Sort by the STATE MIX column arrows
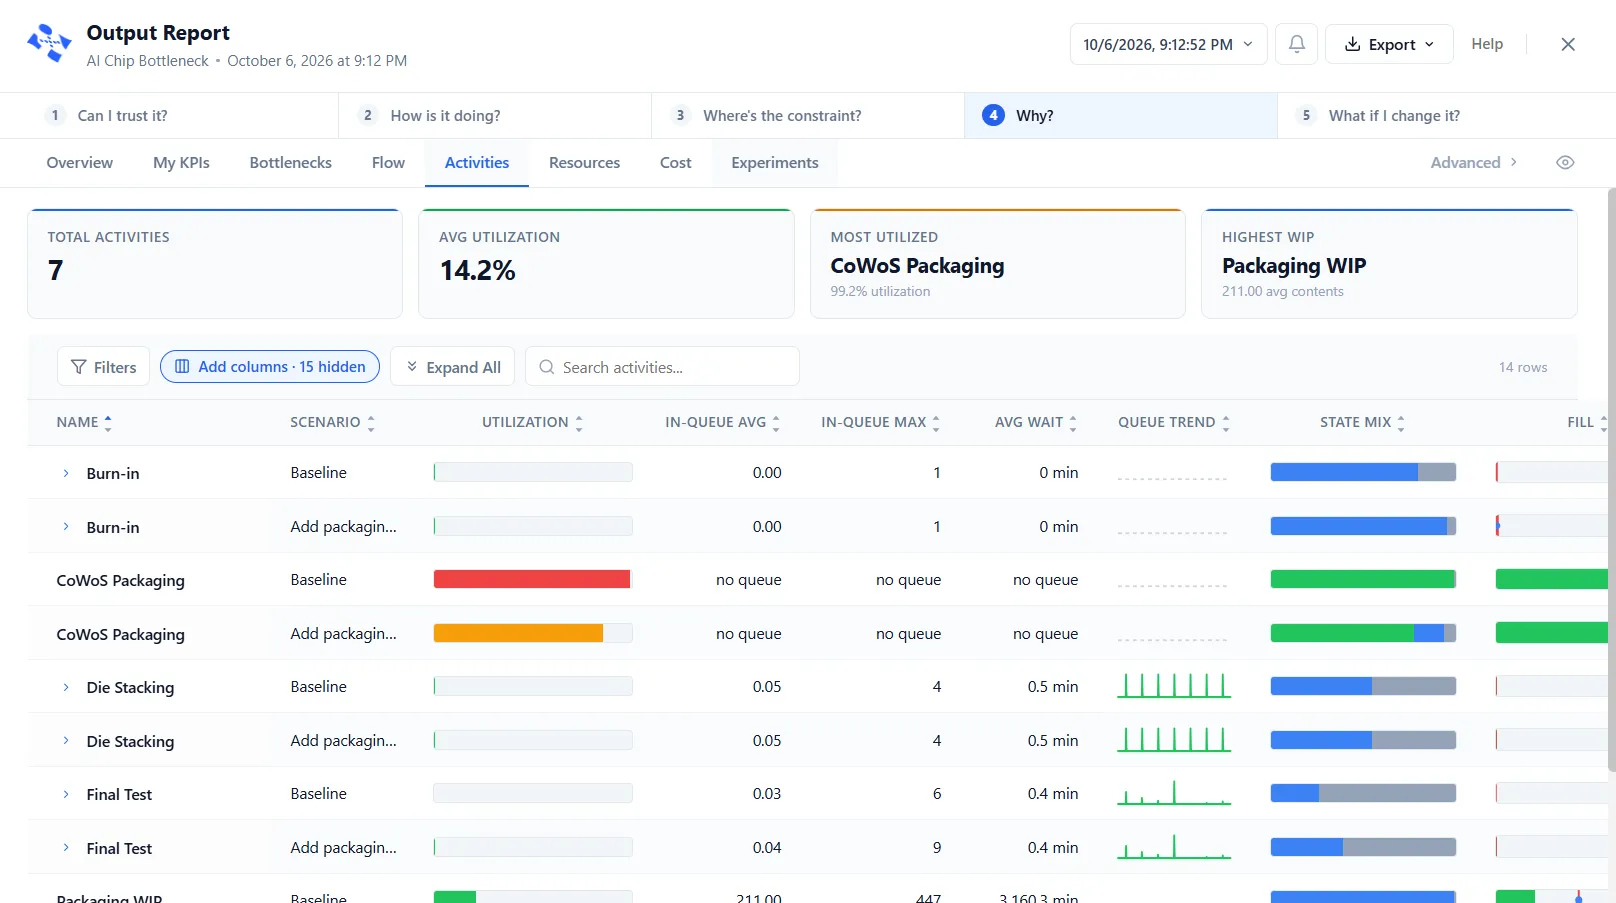Screen dimensions: 1616x903 (x=1401, y=423)
